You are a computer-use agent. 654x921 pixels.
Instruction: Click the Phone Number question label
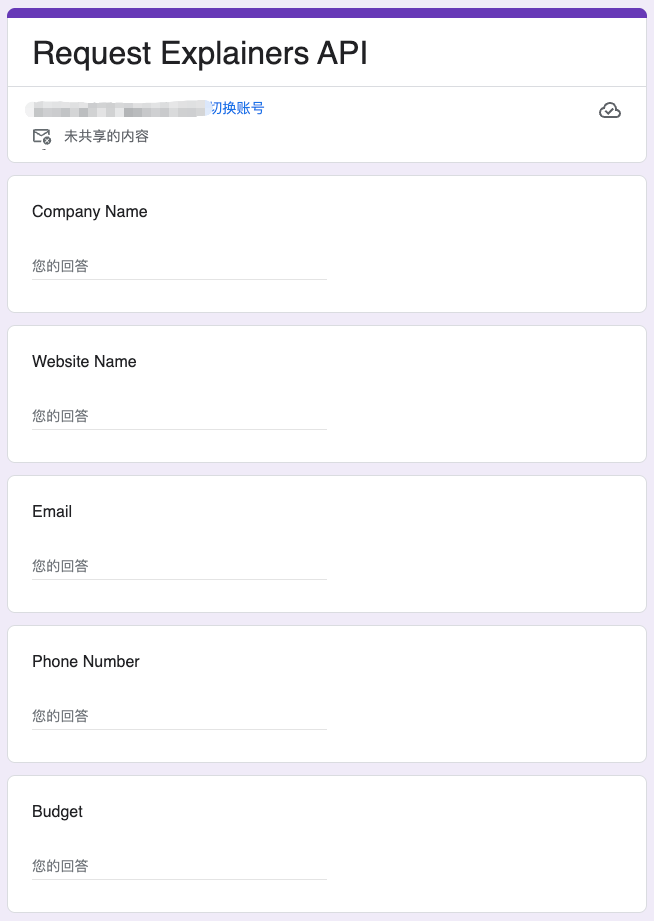click(x=86, y=662)
